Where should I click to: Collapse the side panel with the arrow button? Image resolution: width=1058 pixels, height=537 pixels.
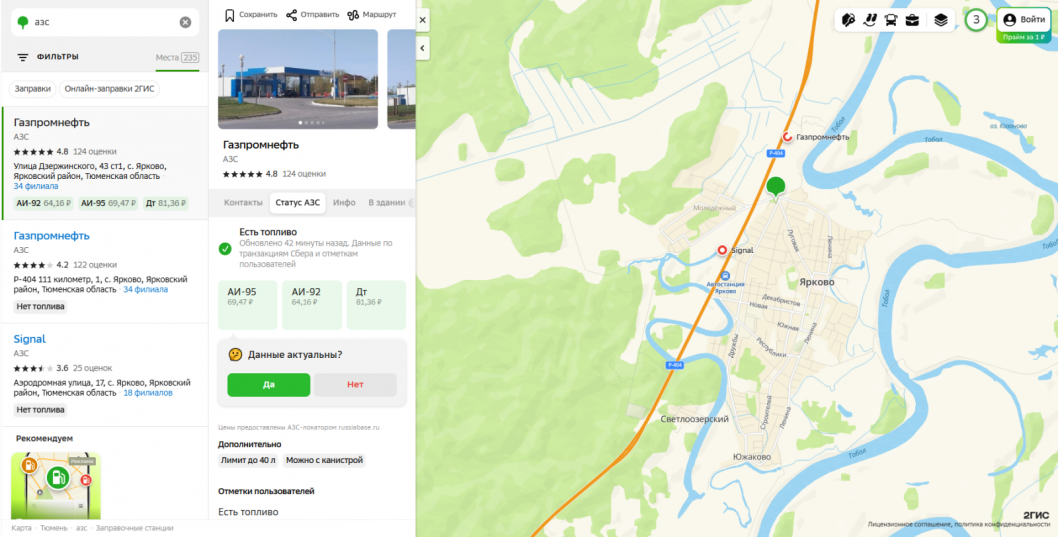[x=423, y=48]
